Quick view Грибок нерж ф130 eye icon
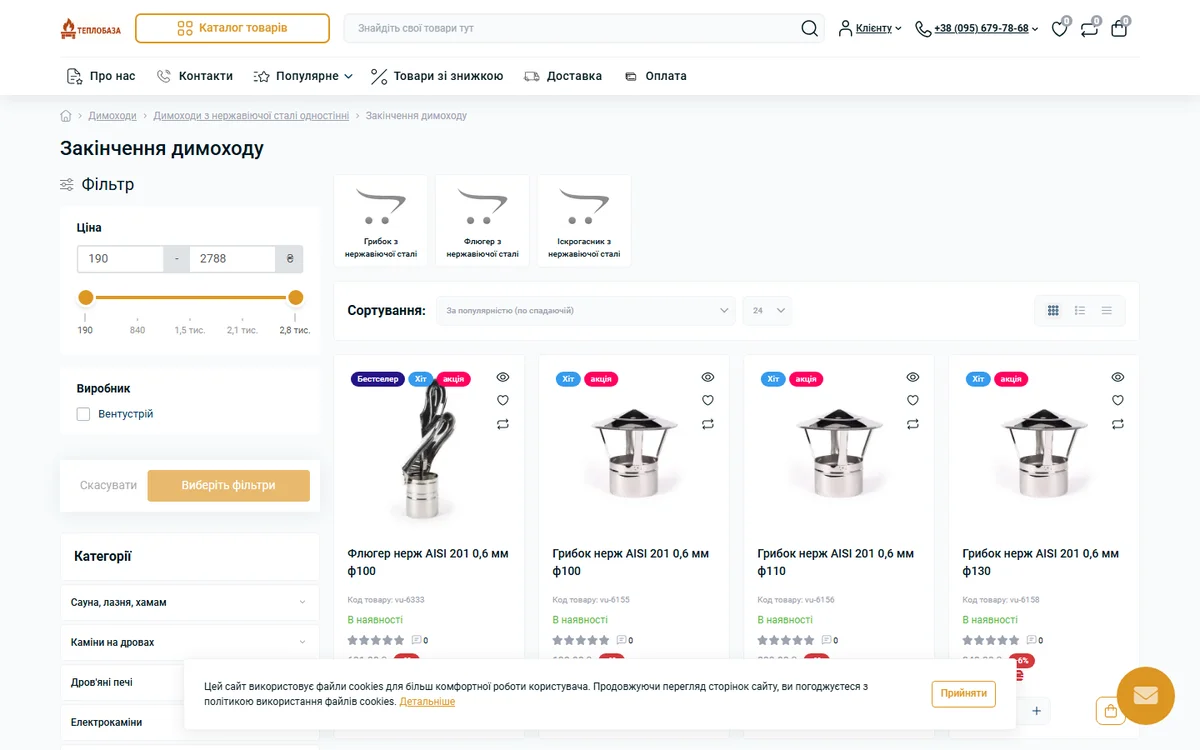Screen dimensions: 1200x750 pyautogui.click(x=1118, y=377)
